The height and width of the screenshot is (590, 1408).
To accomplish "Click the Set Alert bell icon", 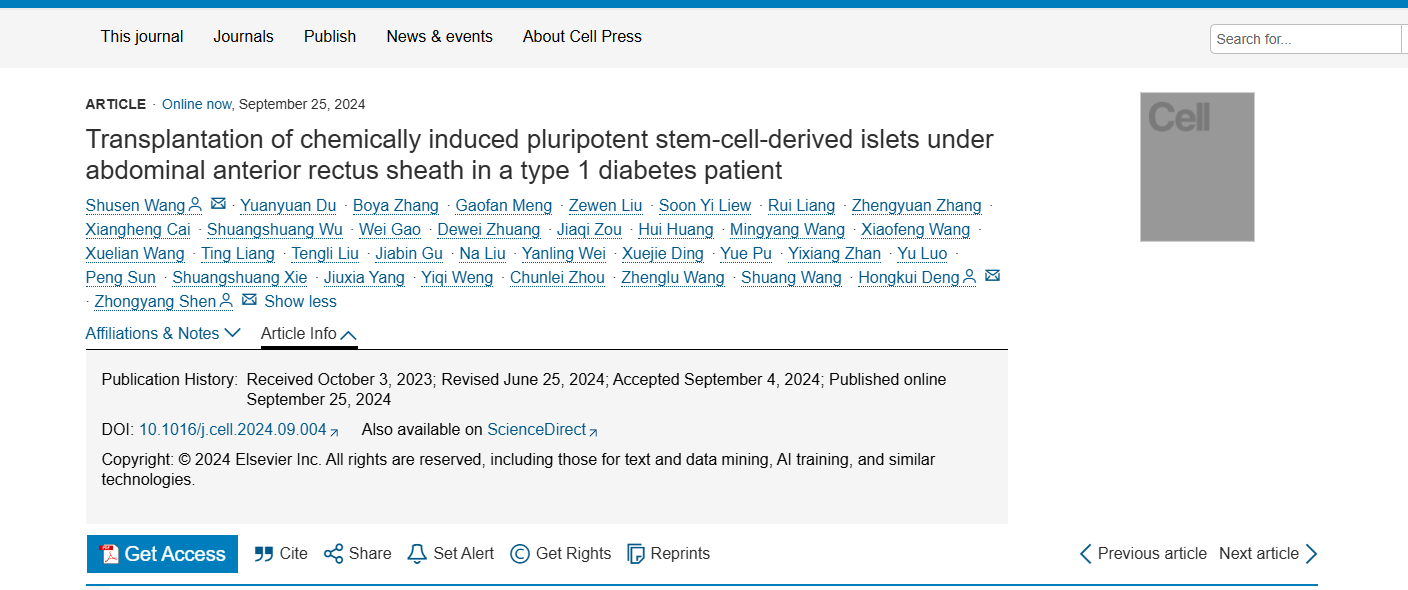I will pyautogui.click(x=417, y=554).
